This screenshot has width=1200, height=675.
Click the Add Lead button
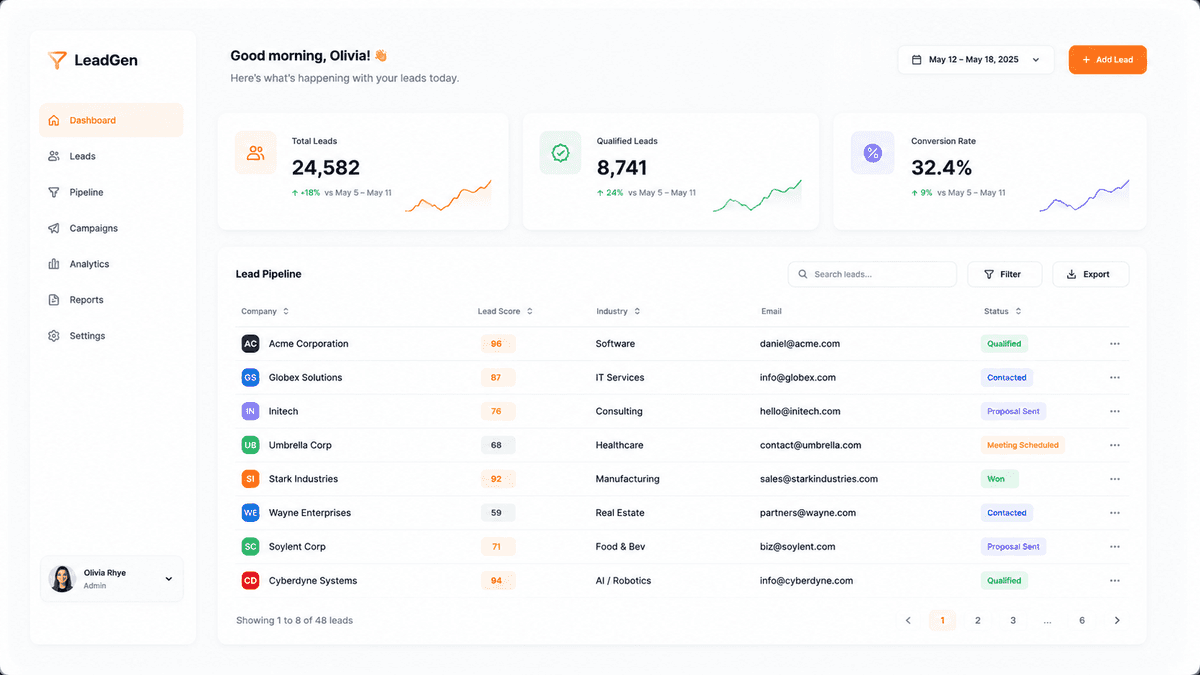(x=1108, y=60)
